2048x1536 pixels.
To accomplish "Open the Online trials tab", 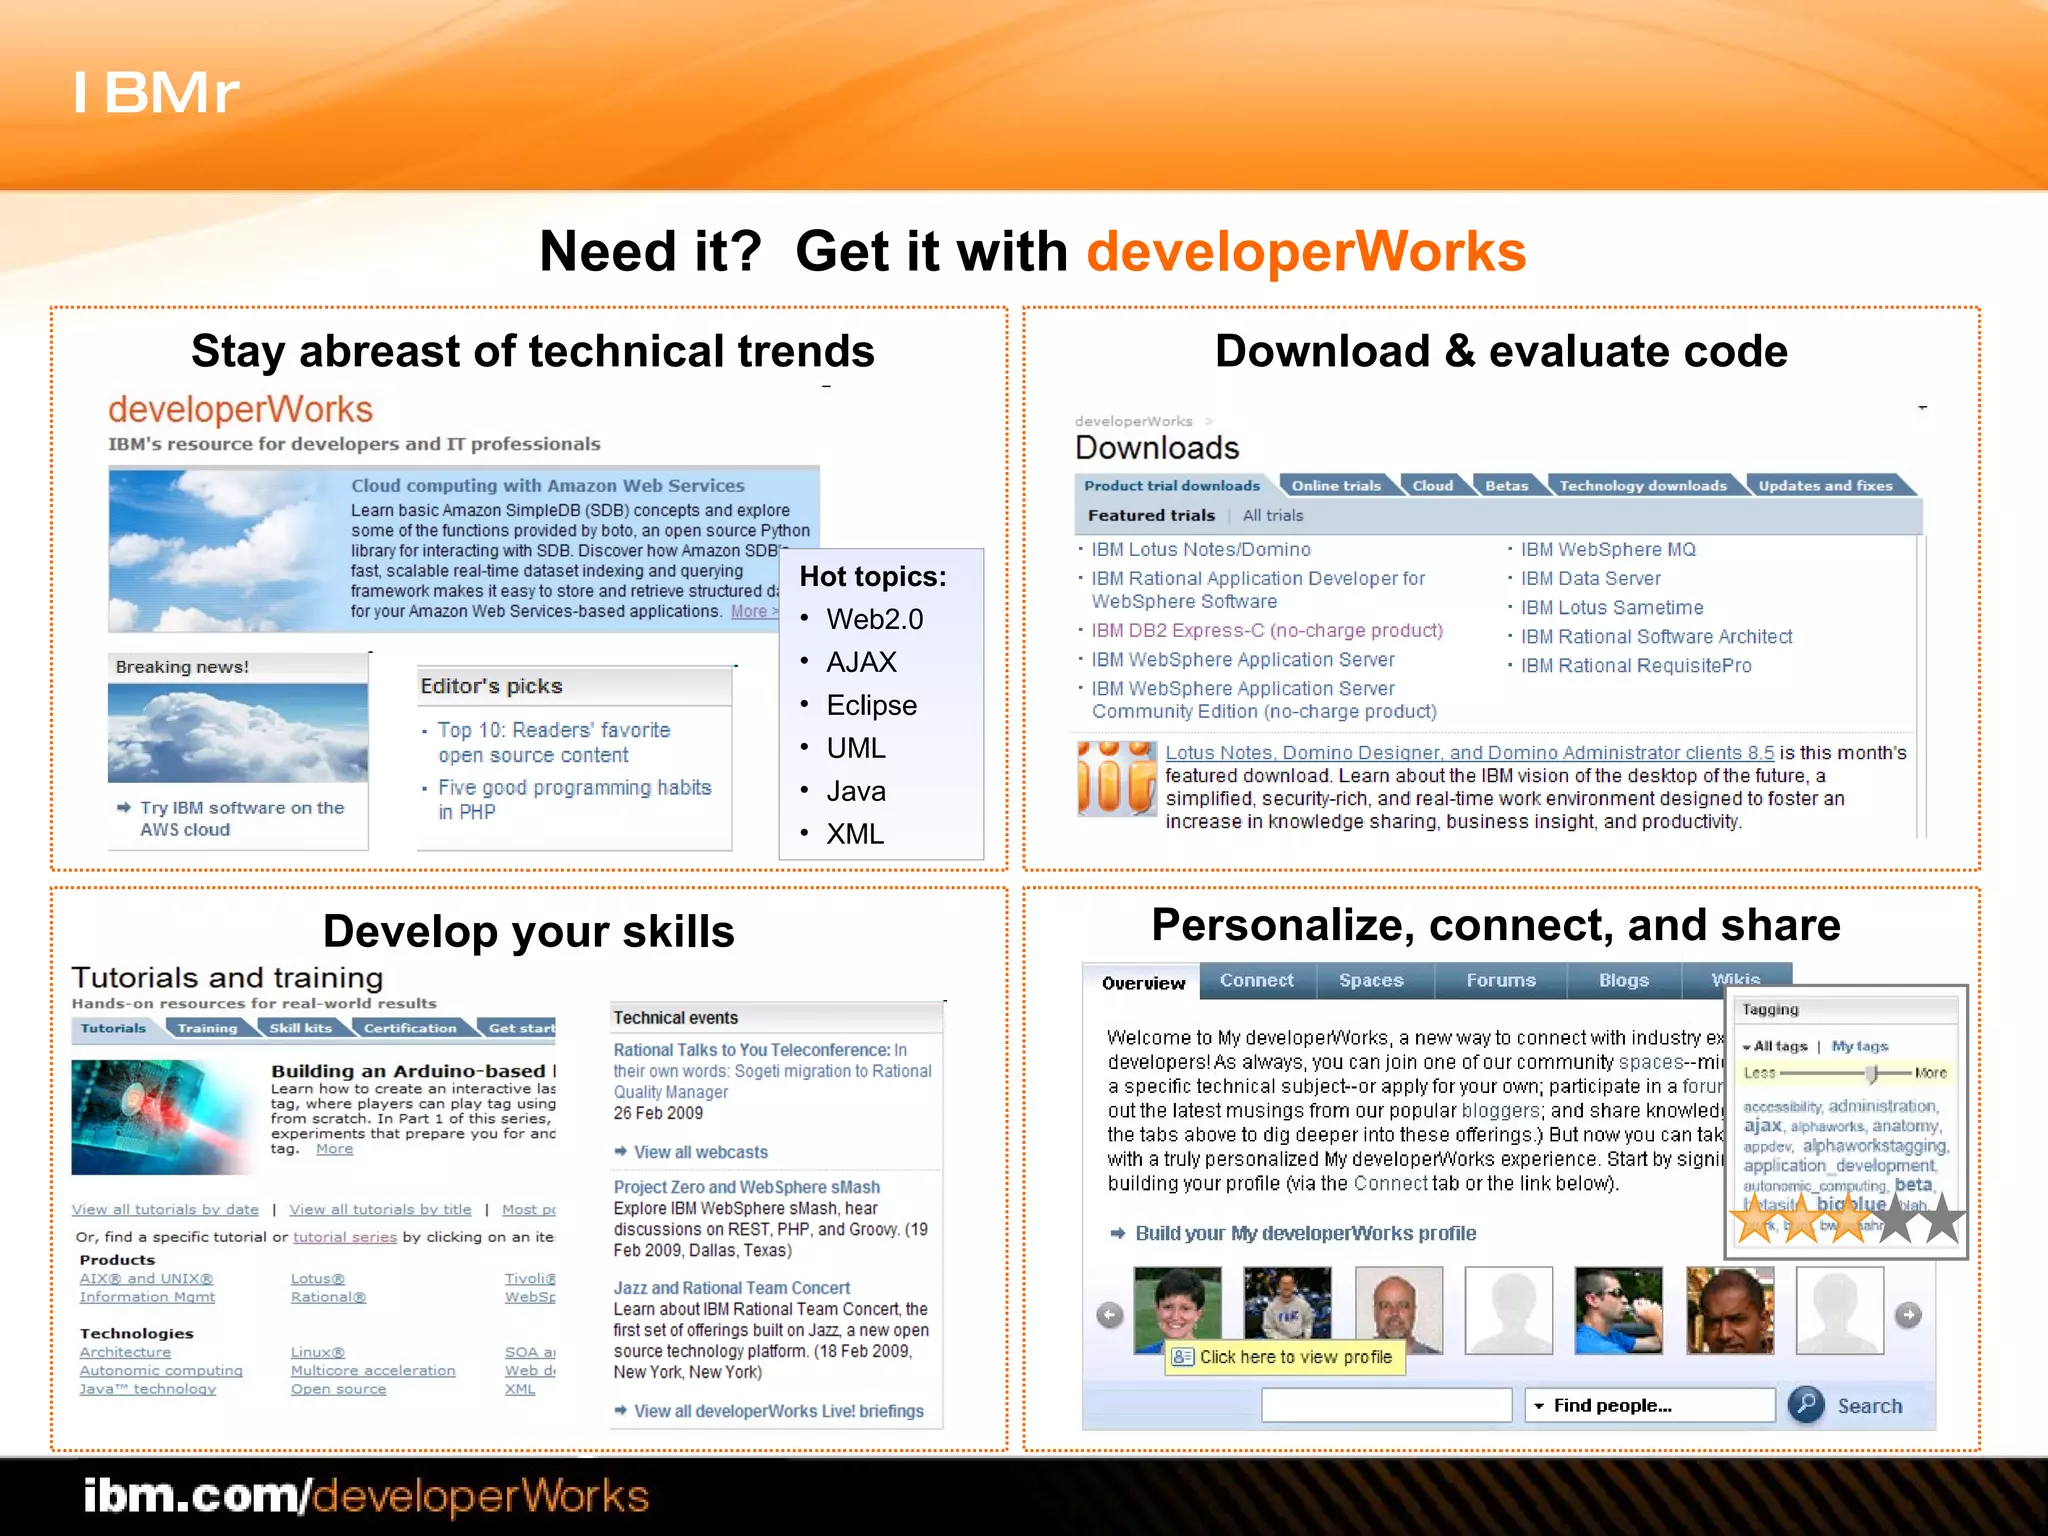I will [x=1335, y=485].
